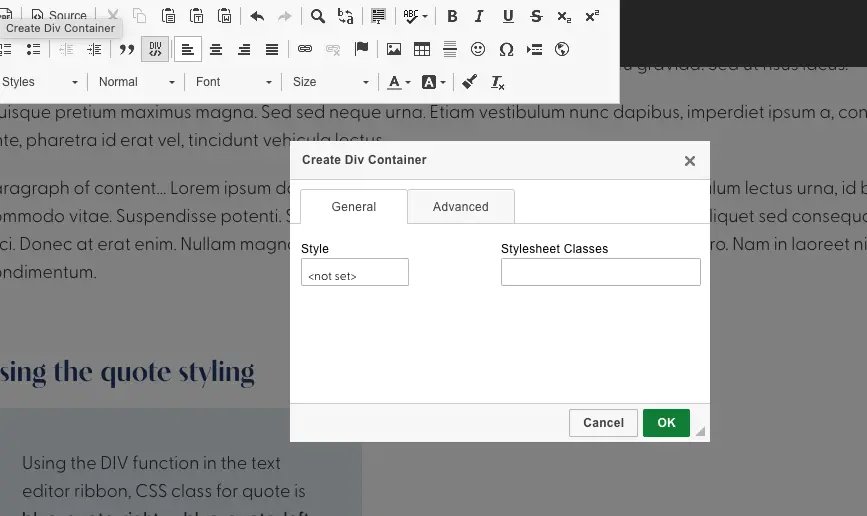The image size is (867, 516).
Task: Select the General tab
Action: (x=354, y=207)
